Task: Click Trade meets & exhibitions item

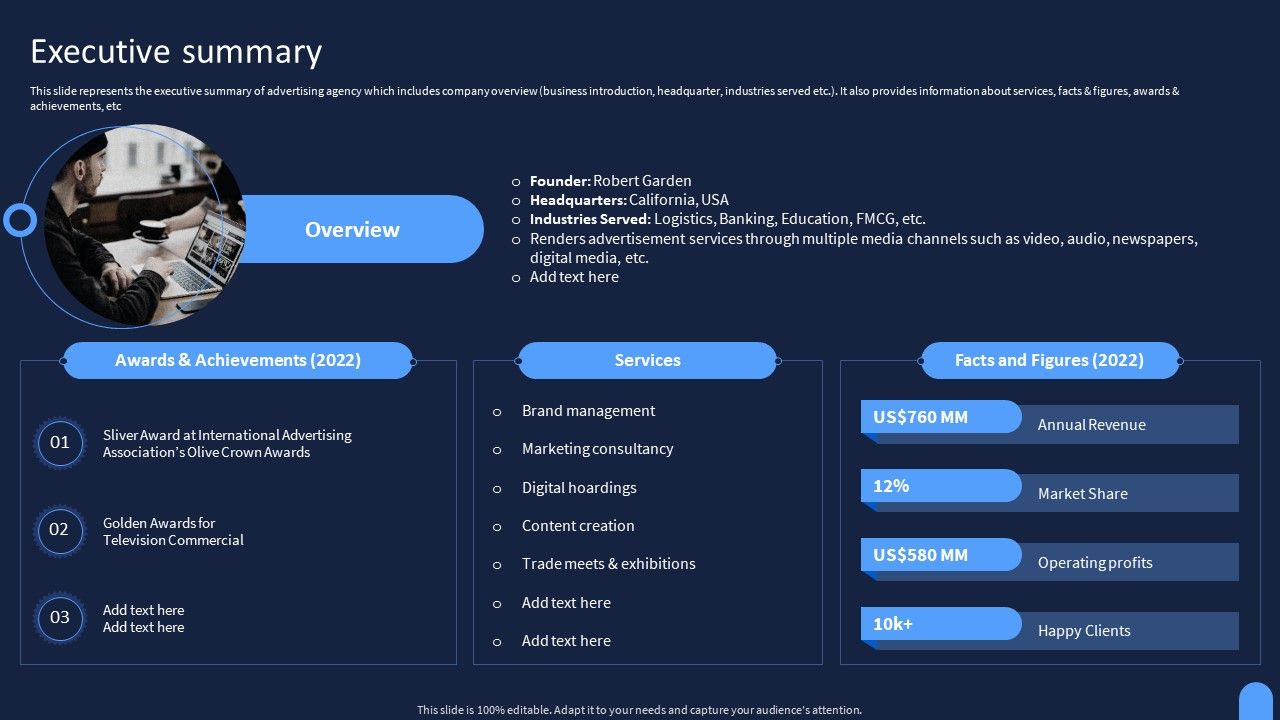Action: [x=608, y=564]
